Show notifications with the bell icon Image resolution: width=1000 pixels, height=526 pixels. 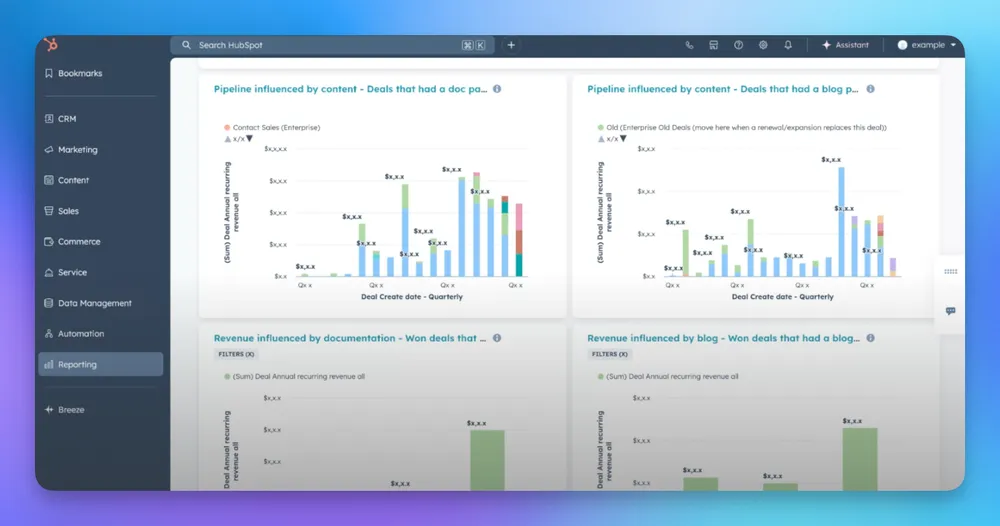[788, 45]
